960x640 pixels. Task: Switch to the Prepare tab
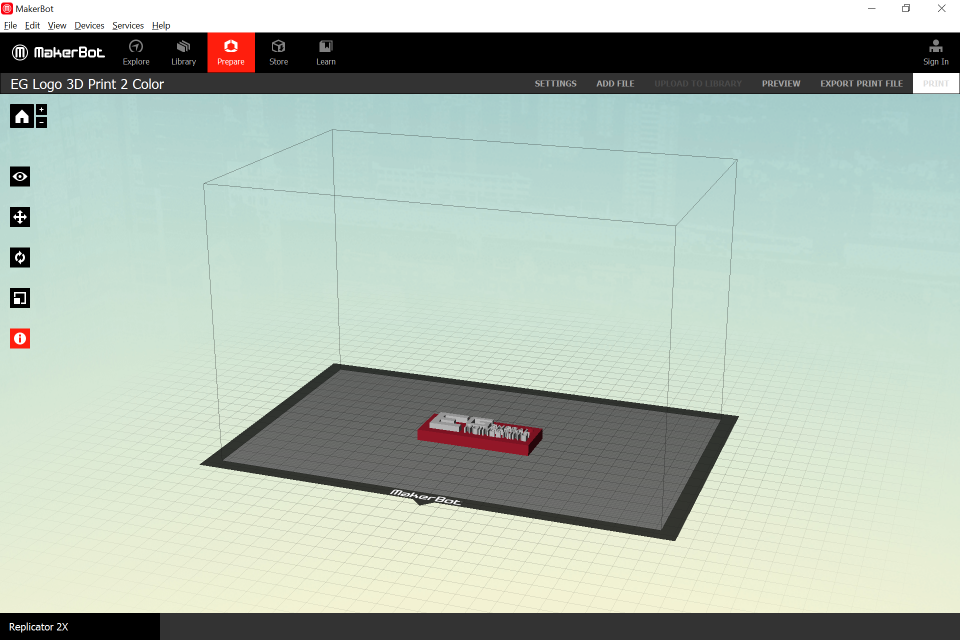click(231, 53)
